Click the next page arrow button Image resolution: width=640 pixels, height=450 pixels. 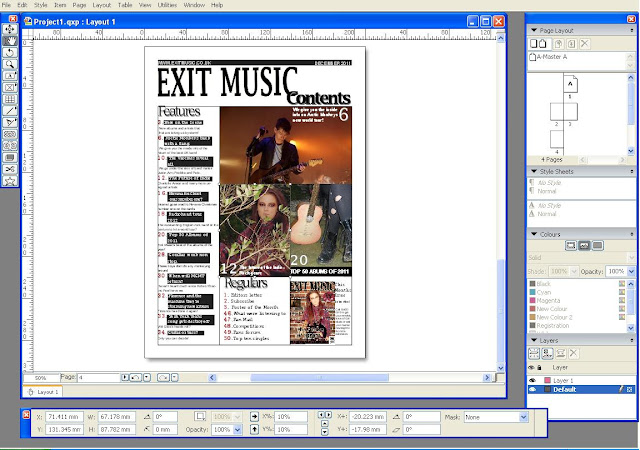(125, 378)
